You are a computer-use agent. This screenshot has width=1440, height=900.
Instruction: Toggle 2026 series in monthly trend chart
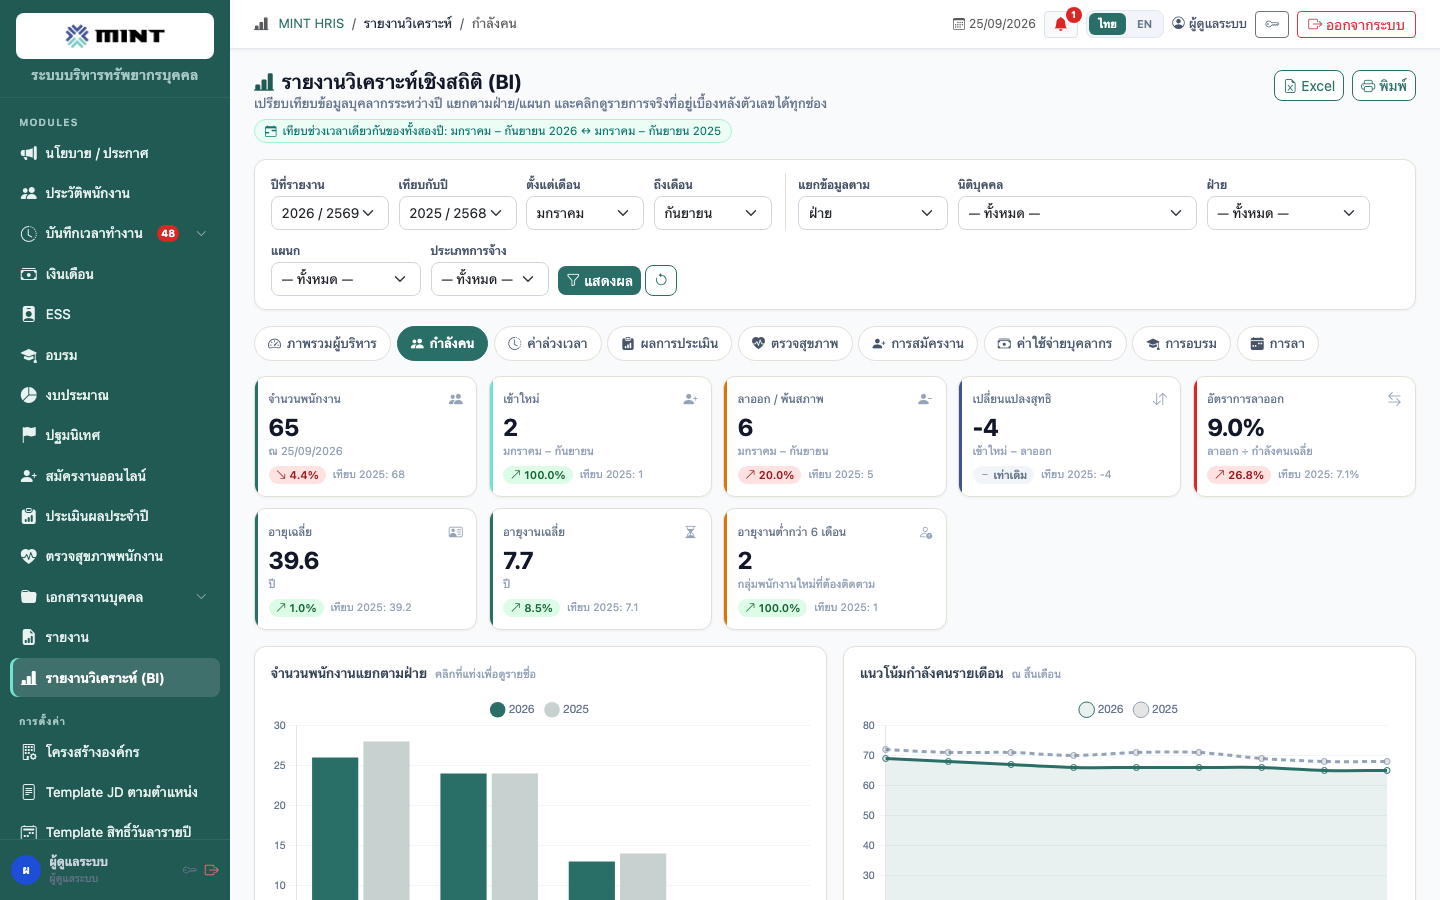click(x=1101, y=709)
